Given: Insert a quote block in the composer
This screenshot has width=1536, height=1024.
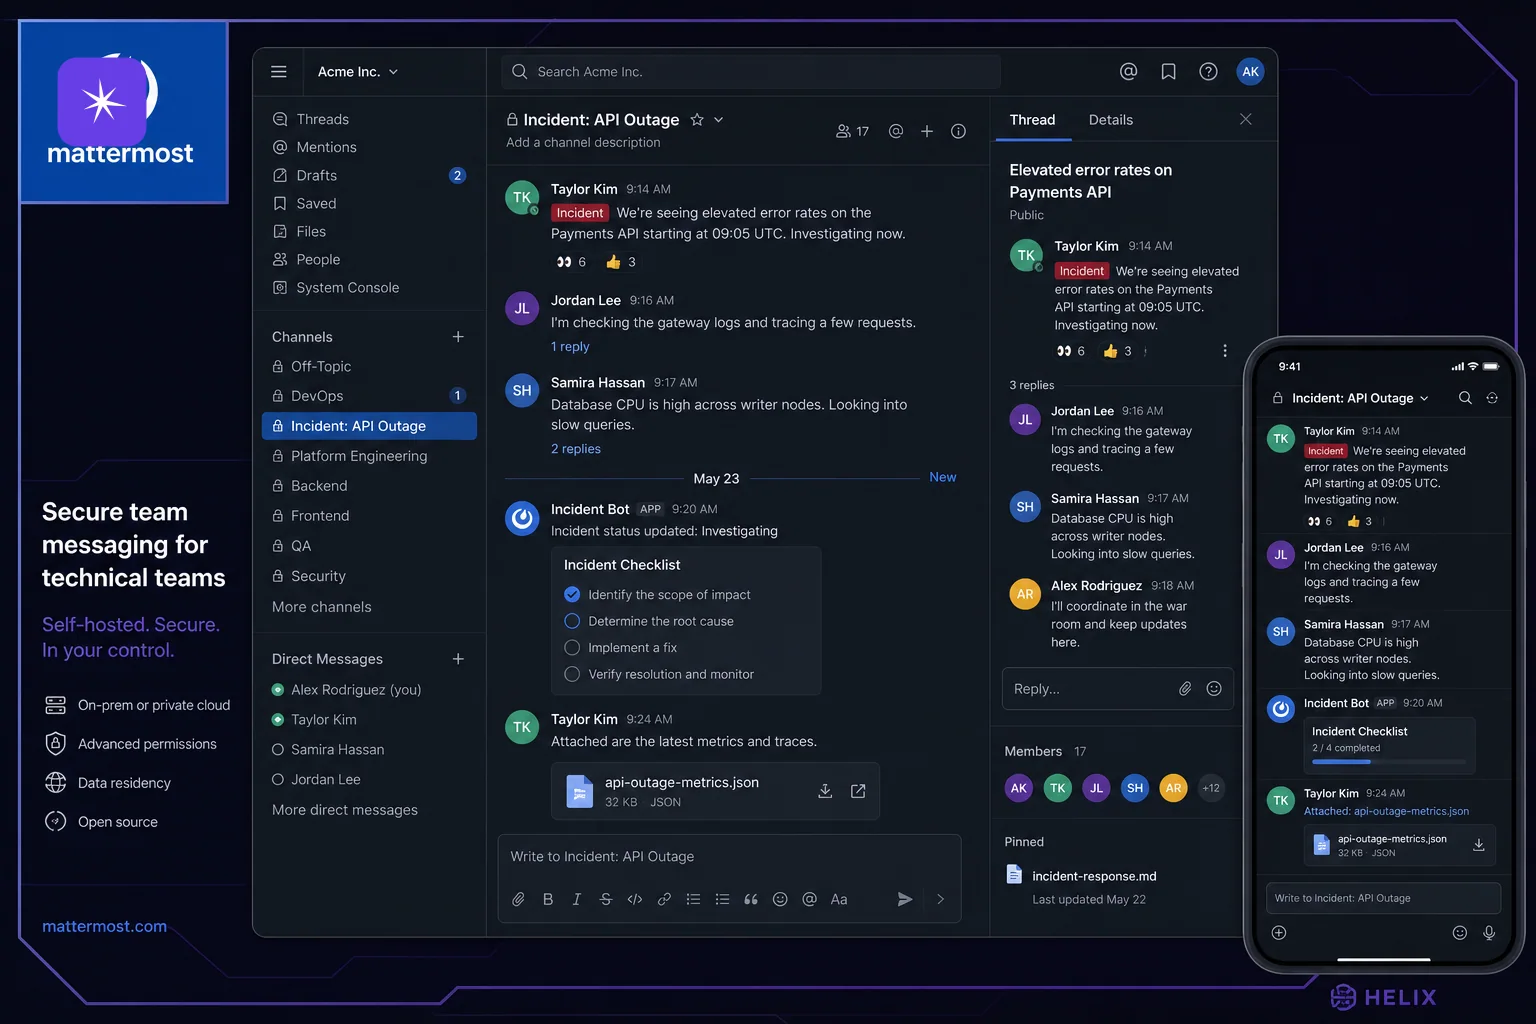Looking at the screenshot, I should pyautogui.click(x=751, y=899).
